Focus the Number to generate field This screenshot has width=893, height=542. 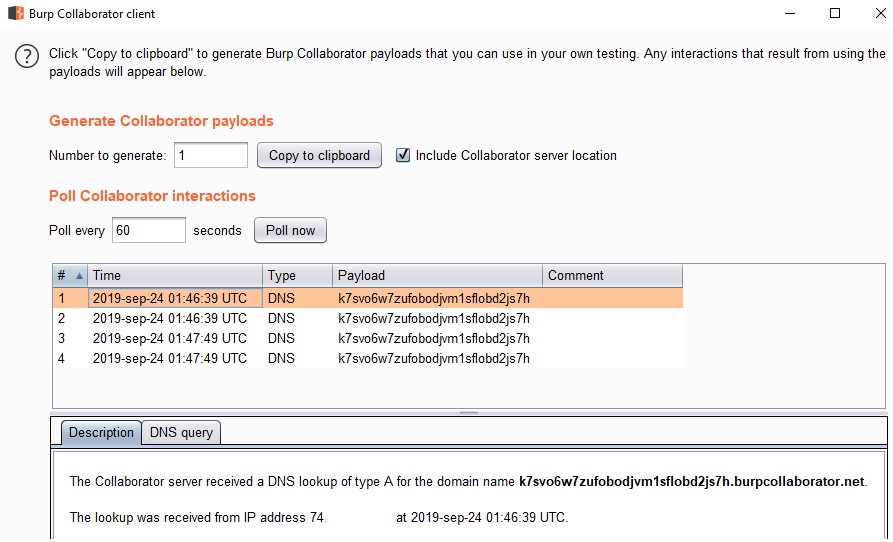(x=211, y=155)
